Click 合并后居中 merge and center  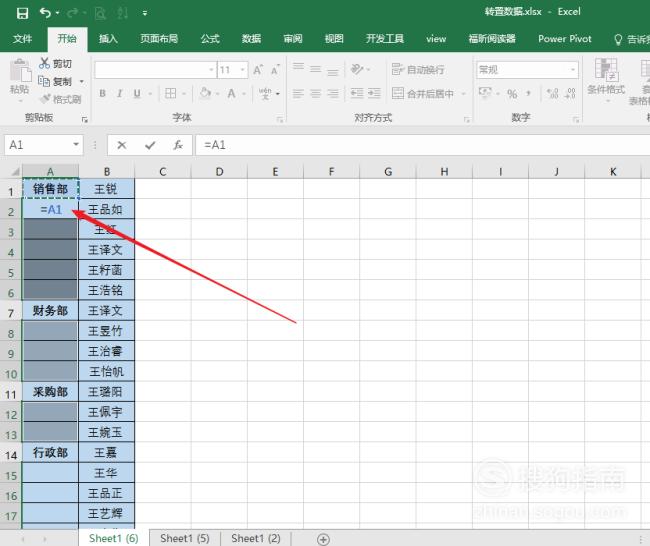pos(423,94)
